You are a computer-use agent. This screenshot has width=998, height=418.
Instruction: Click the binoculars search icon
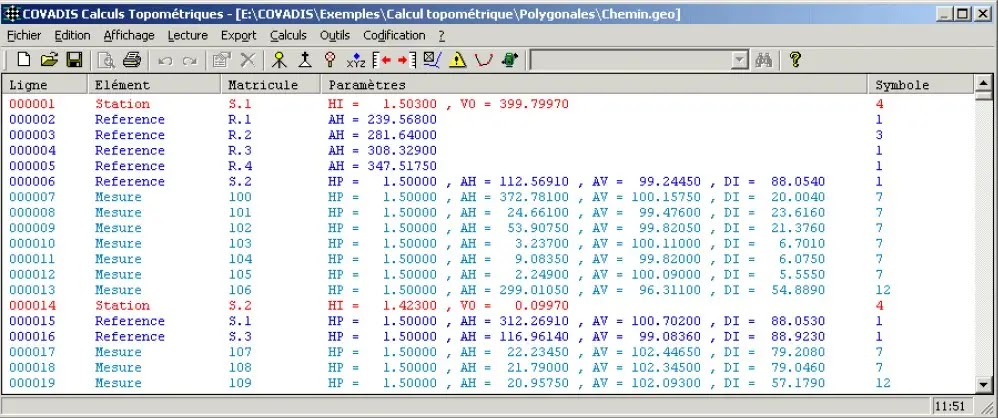[763, 60]
